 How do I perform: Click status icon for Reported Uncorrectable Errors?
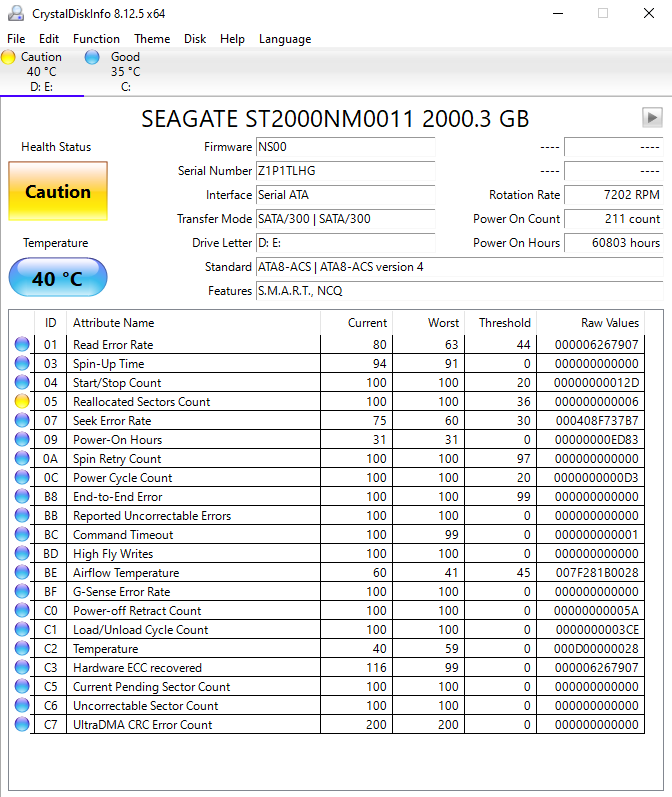click(22, 515)
